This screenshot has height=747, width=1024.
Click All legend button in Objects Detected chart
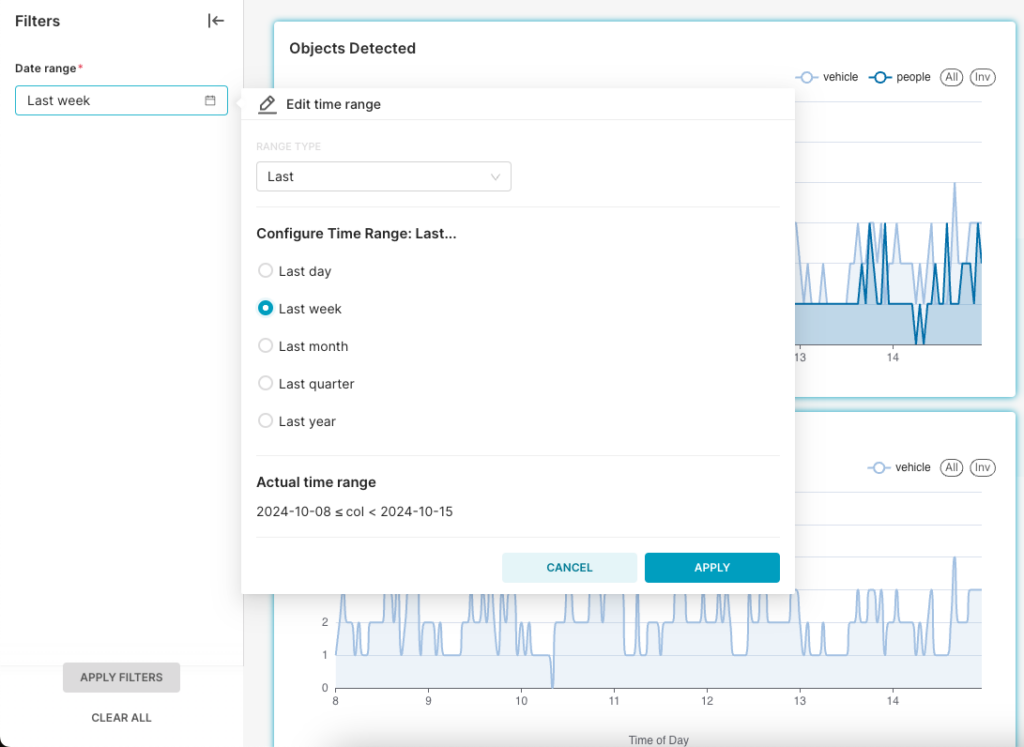coord(952,77)
